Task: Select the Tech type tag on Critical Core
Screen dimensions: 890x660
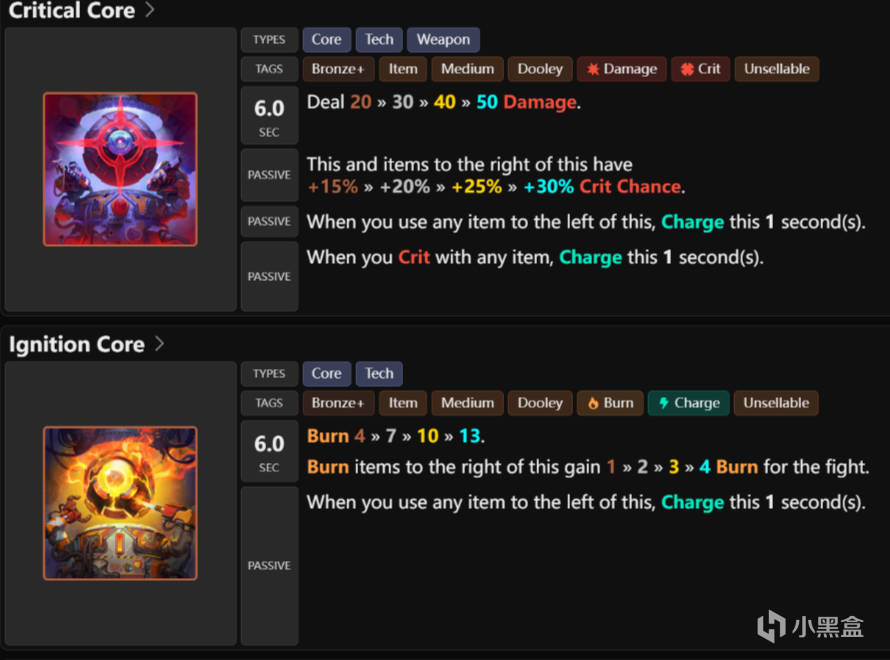Action: tap(379, 40)
